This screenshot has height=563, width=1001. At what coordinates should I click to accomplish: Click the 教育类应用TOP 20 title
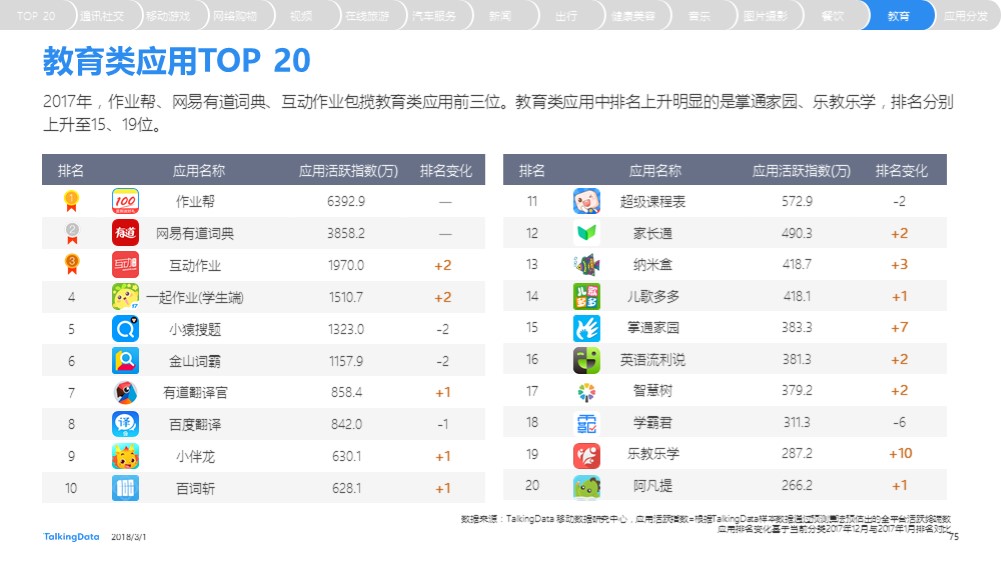click(x=176, y=61)
